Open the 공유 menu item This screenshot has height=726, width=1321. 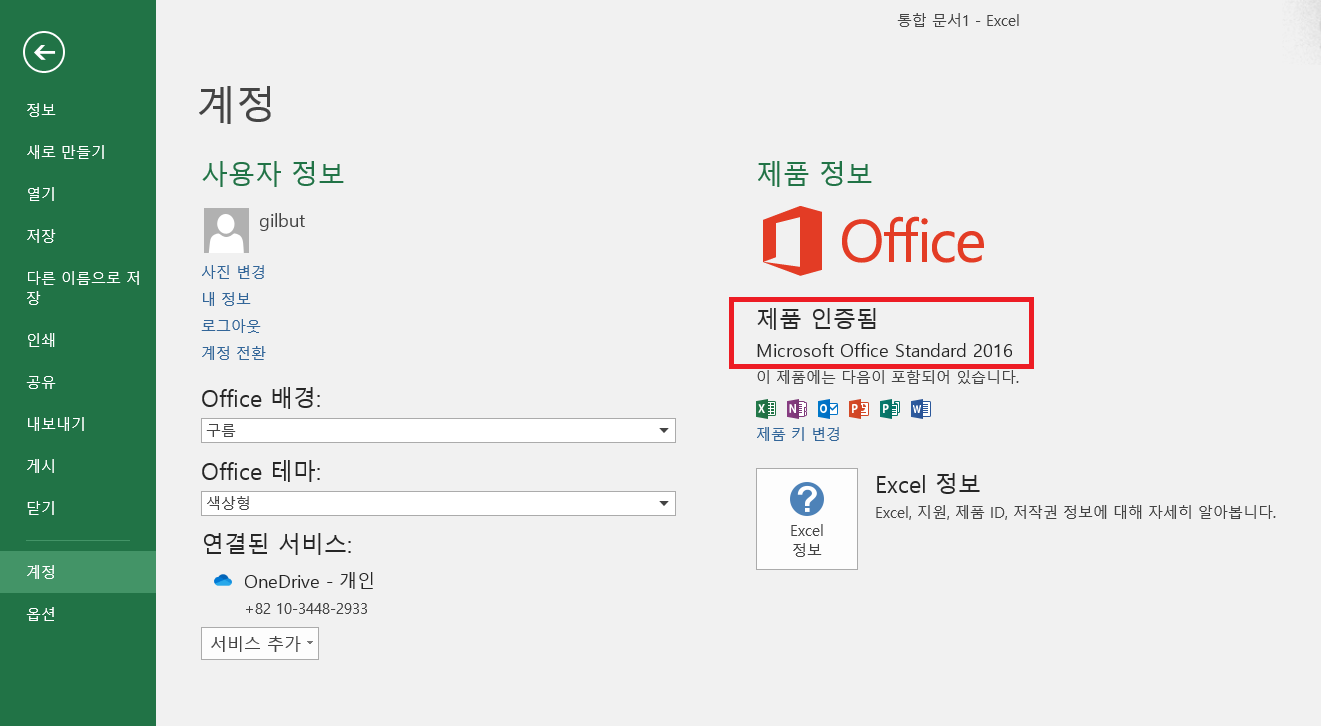[78, 382]
